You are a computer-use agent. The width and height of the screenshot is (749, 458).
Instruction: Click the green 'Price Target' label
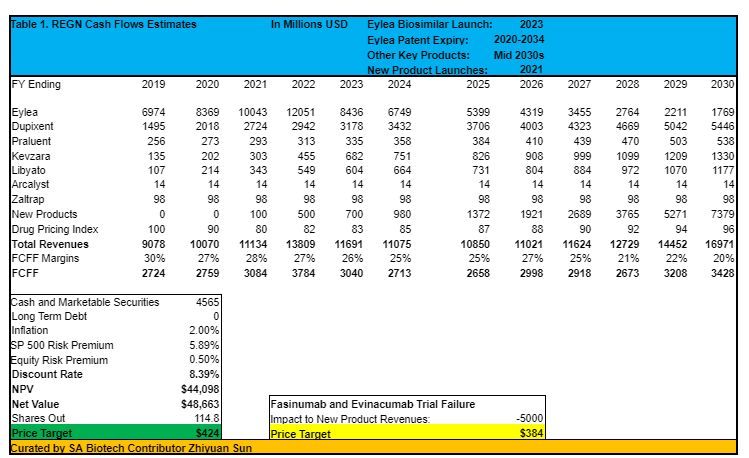42,434
